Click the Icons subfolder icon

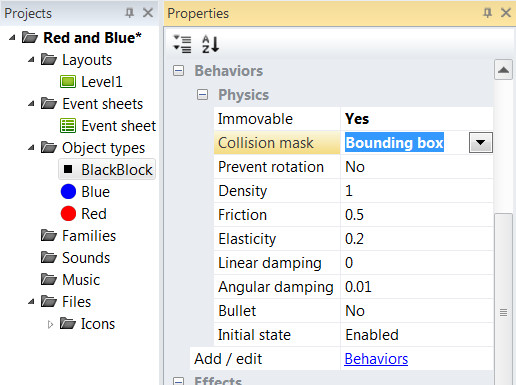pos(68,323)
